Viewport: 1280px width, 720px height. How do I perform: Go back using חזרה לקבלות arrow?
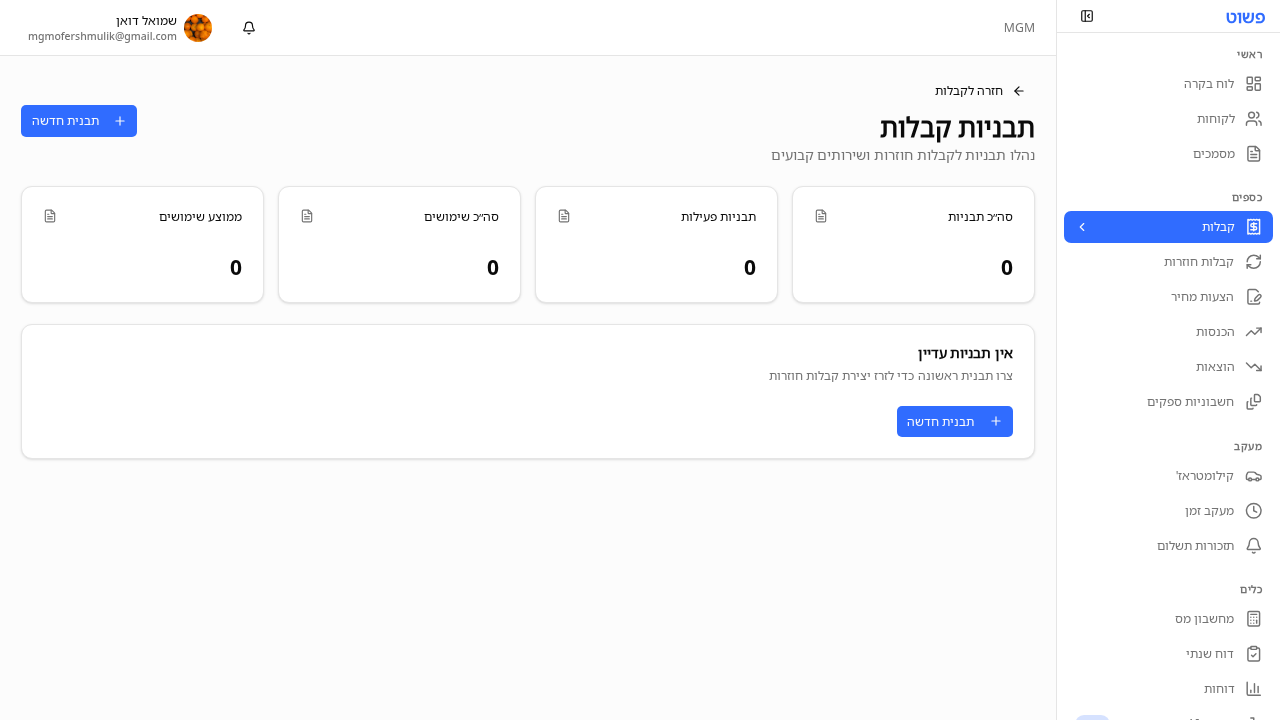point(1018,90)
